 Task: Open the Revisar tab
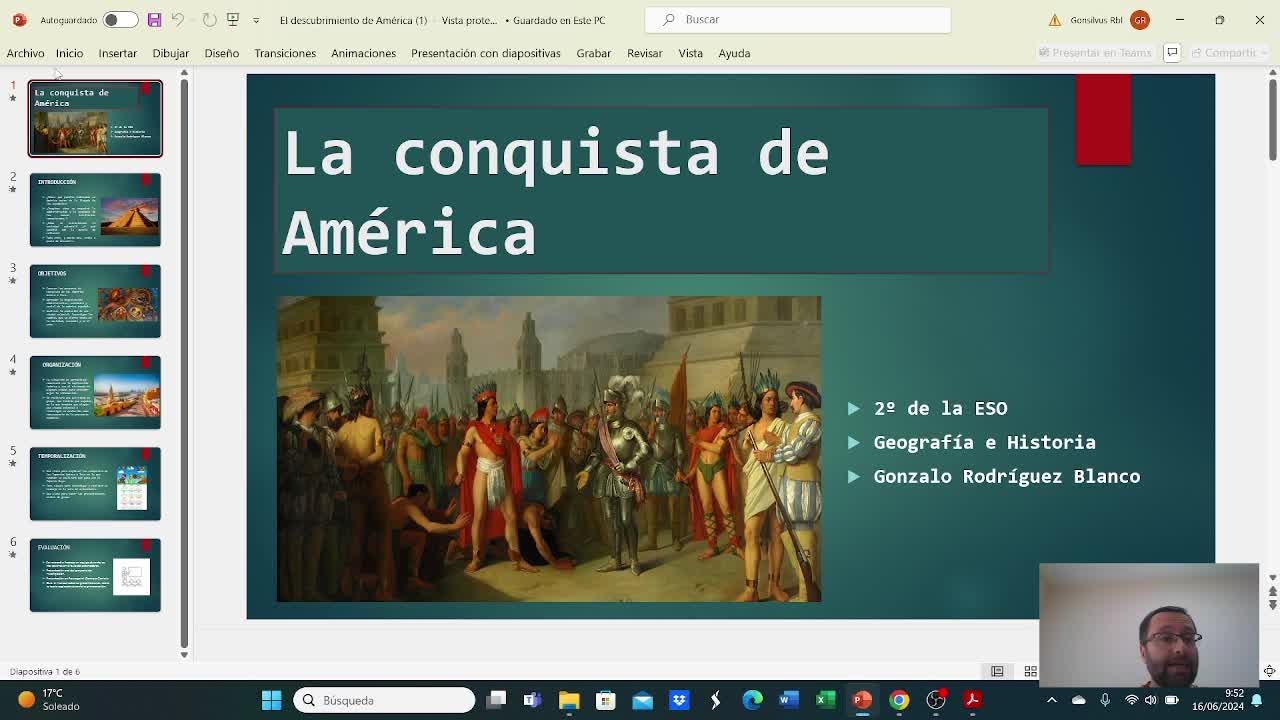644,53
